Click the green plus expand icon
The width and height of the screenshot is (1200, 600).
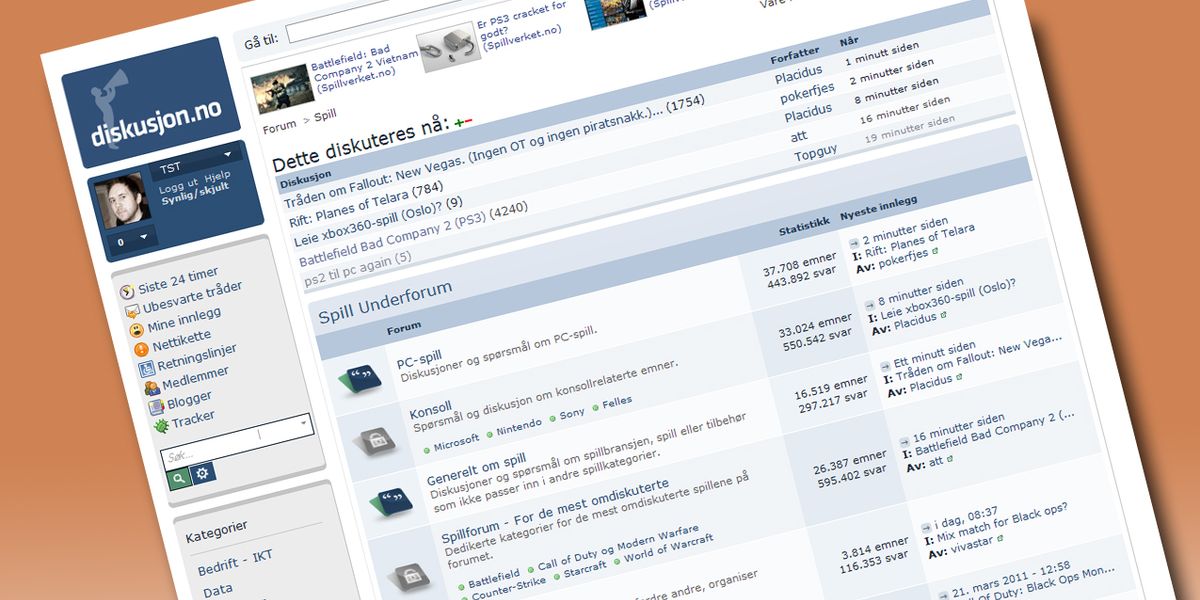point(459,121)
